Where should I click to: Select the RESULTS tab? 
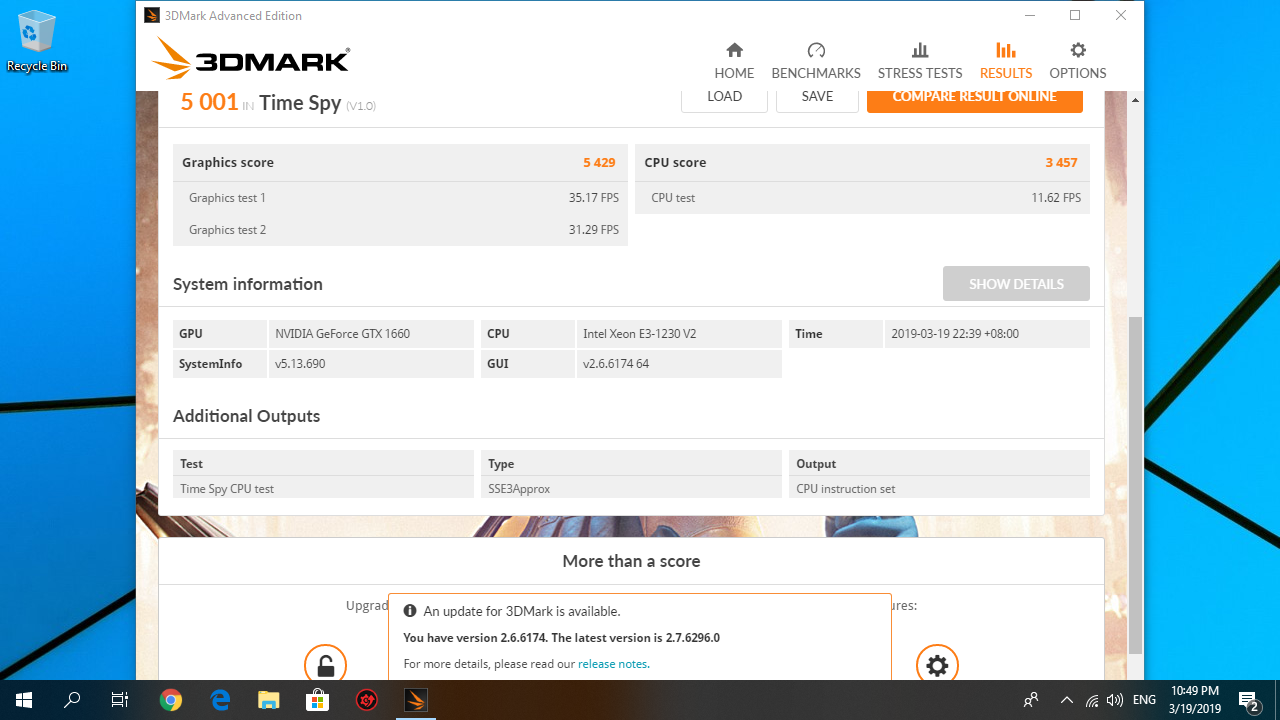[1006, 61]
